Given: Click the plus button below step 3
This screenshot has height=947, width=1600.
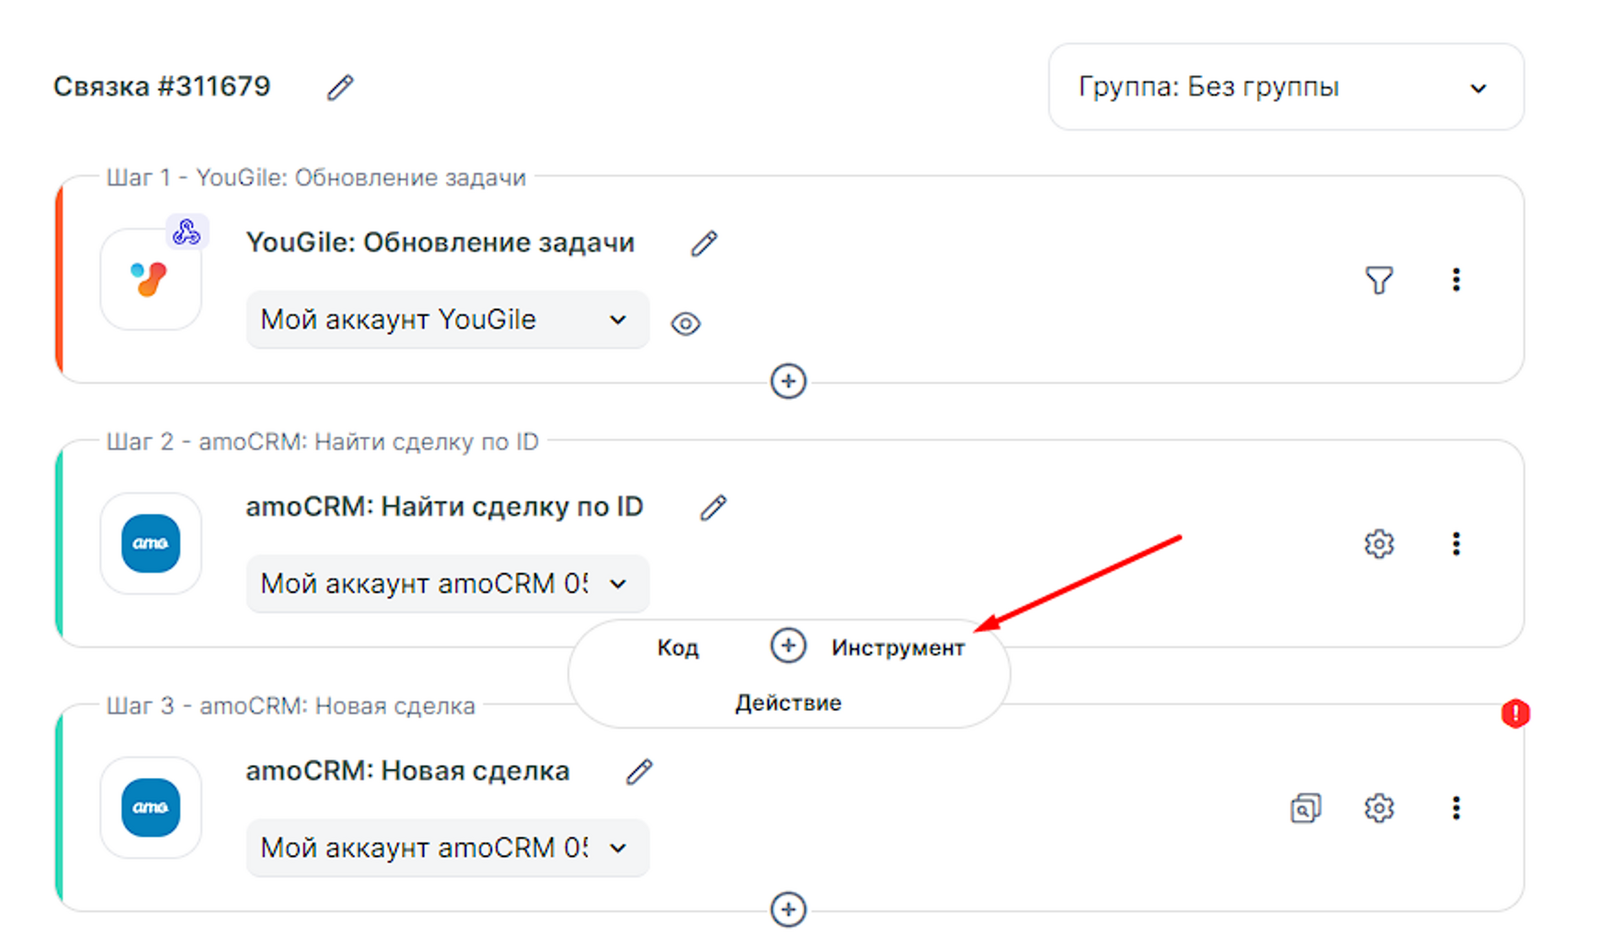Looking at the screenshot, I should pos(788,909).
